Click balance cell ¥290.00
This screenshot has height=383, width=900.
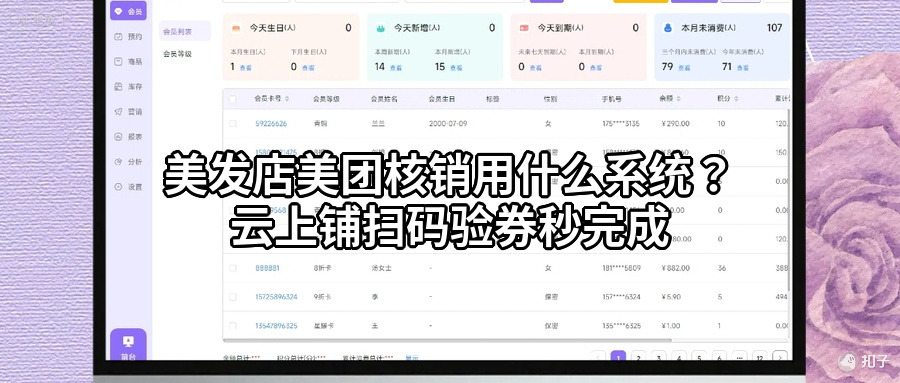coord(675,123)
